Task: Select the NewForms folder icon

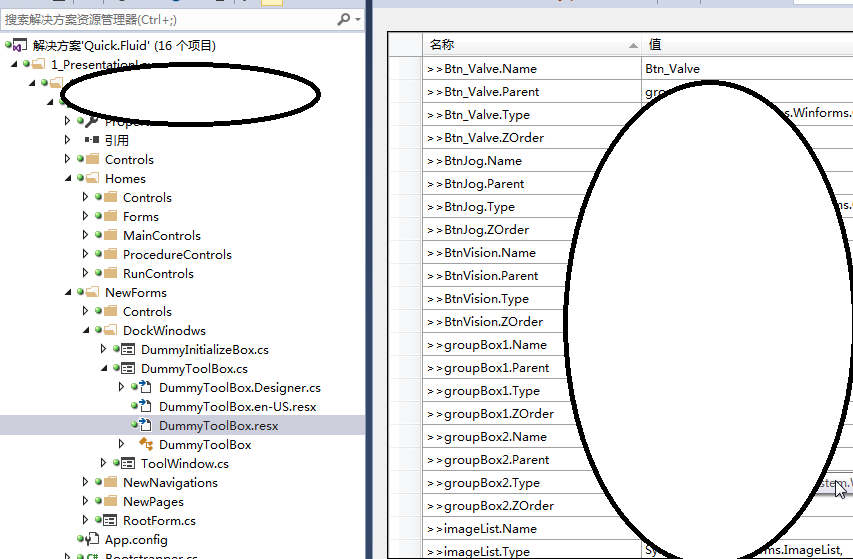Action: (92, 292)
